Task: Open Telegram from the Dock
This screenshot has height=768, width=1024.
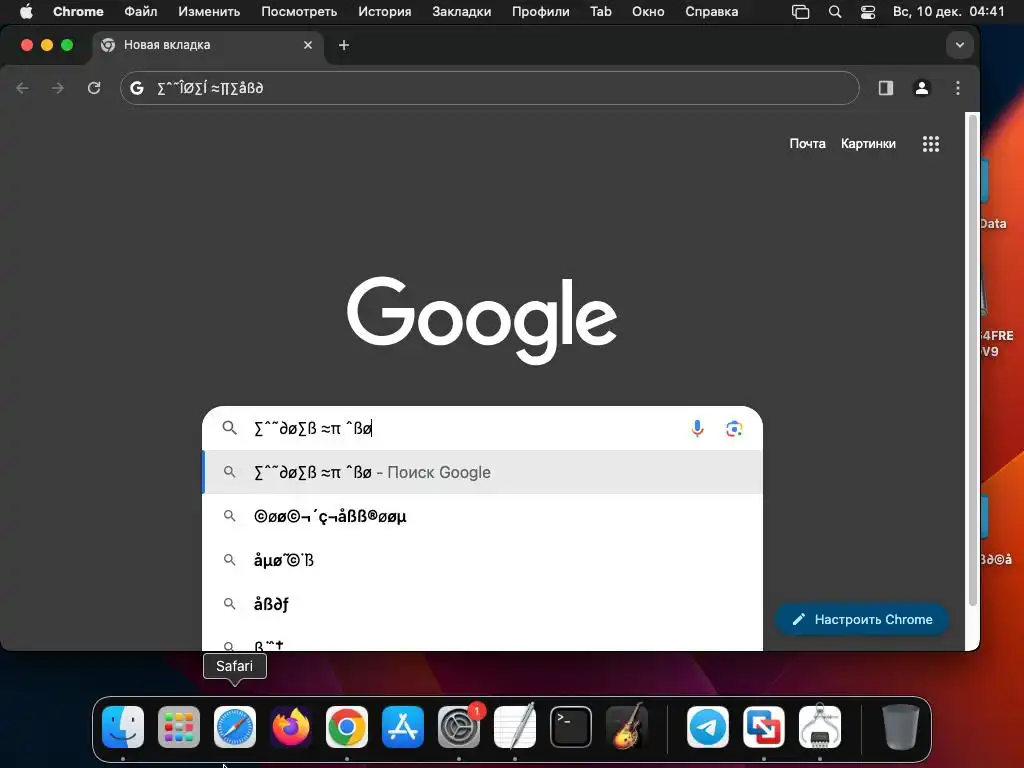Action: click(708, 727)
